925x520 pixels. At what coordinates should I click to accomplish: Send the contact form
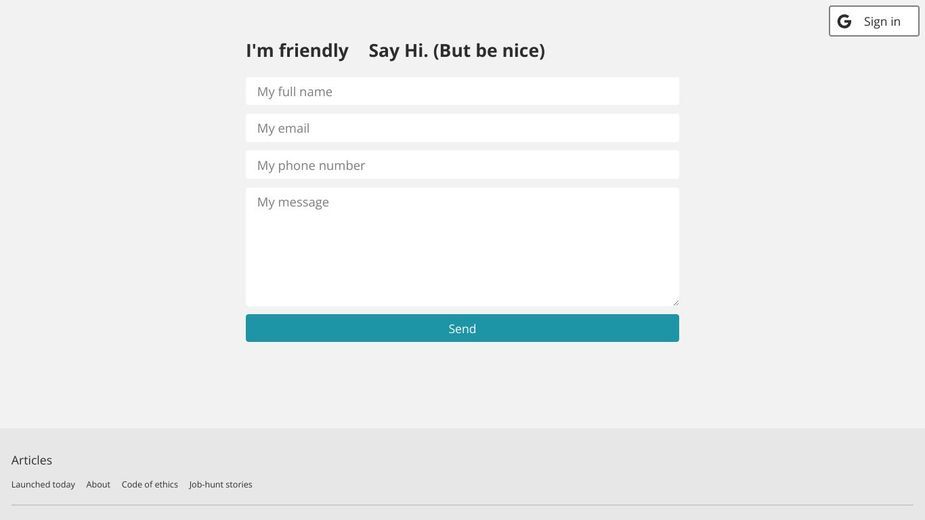(462, 328)
